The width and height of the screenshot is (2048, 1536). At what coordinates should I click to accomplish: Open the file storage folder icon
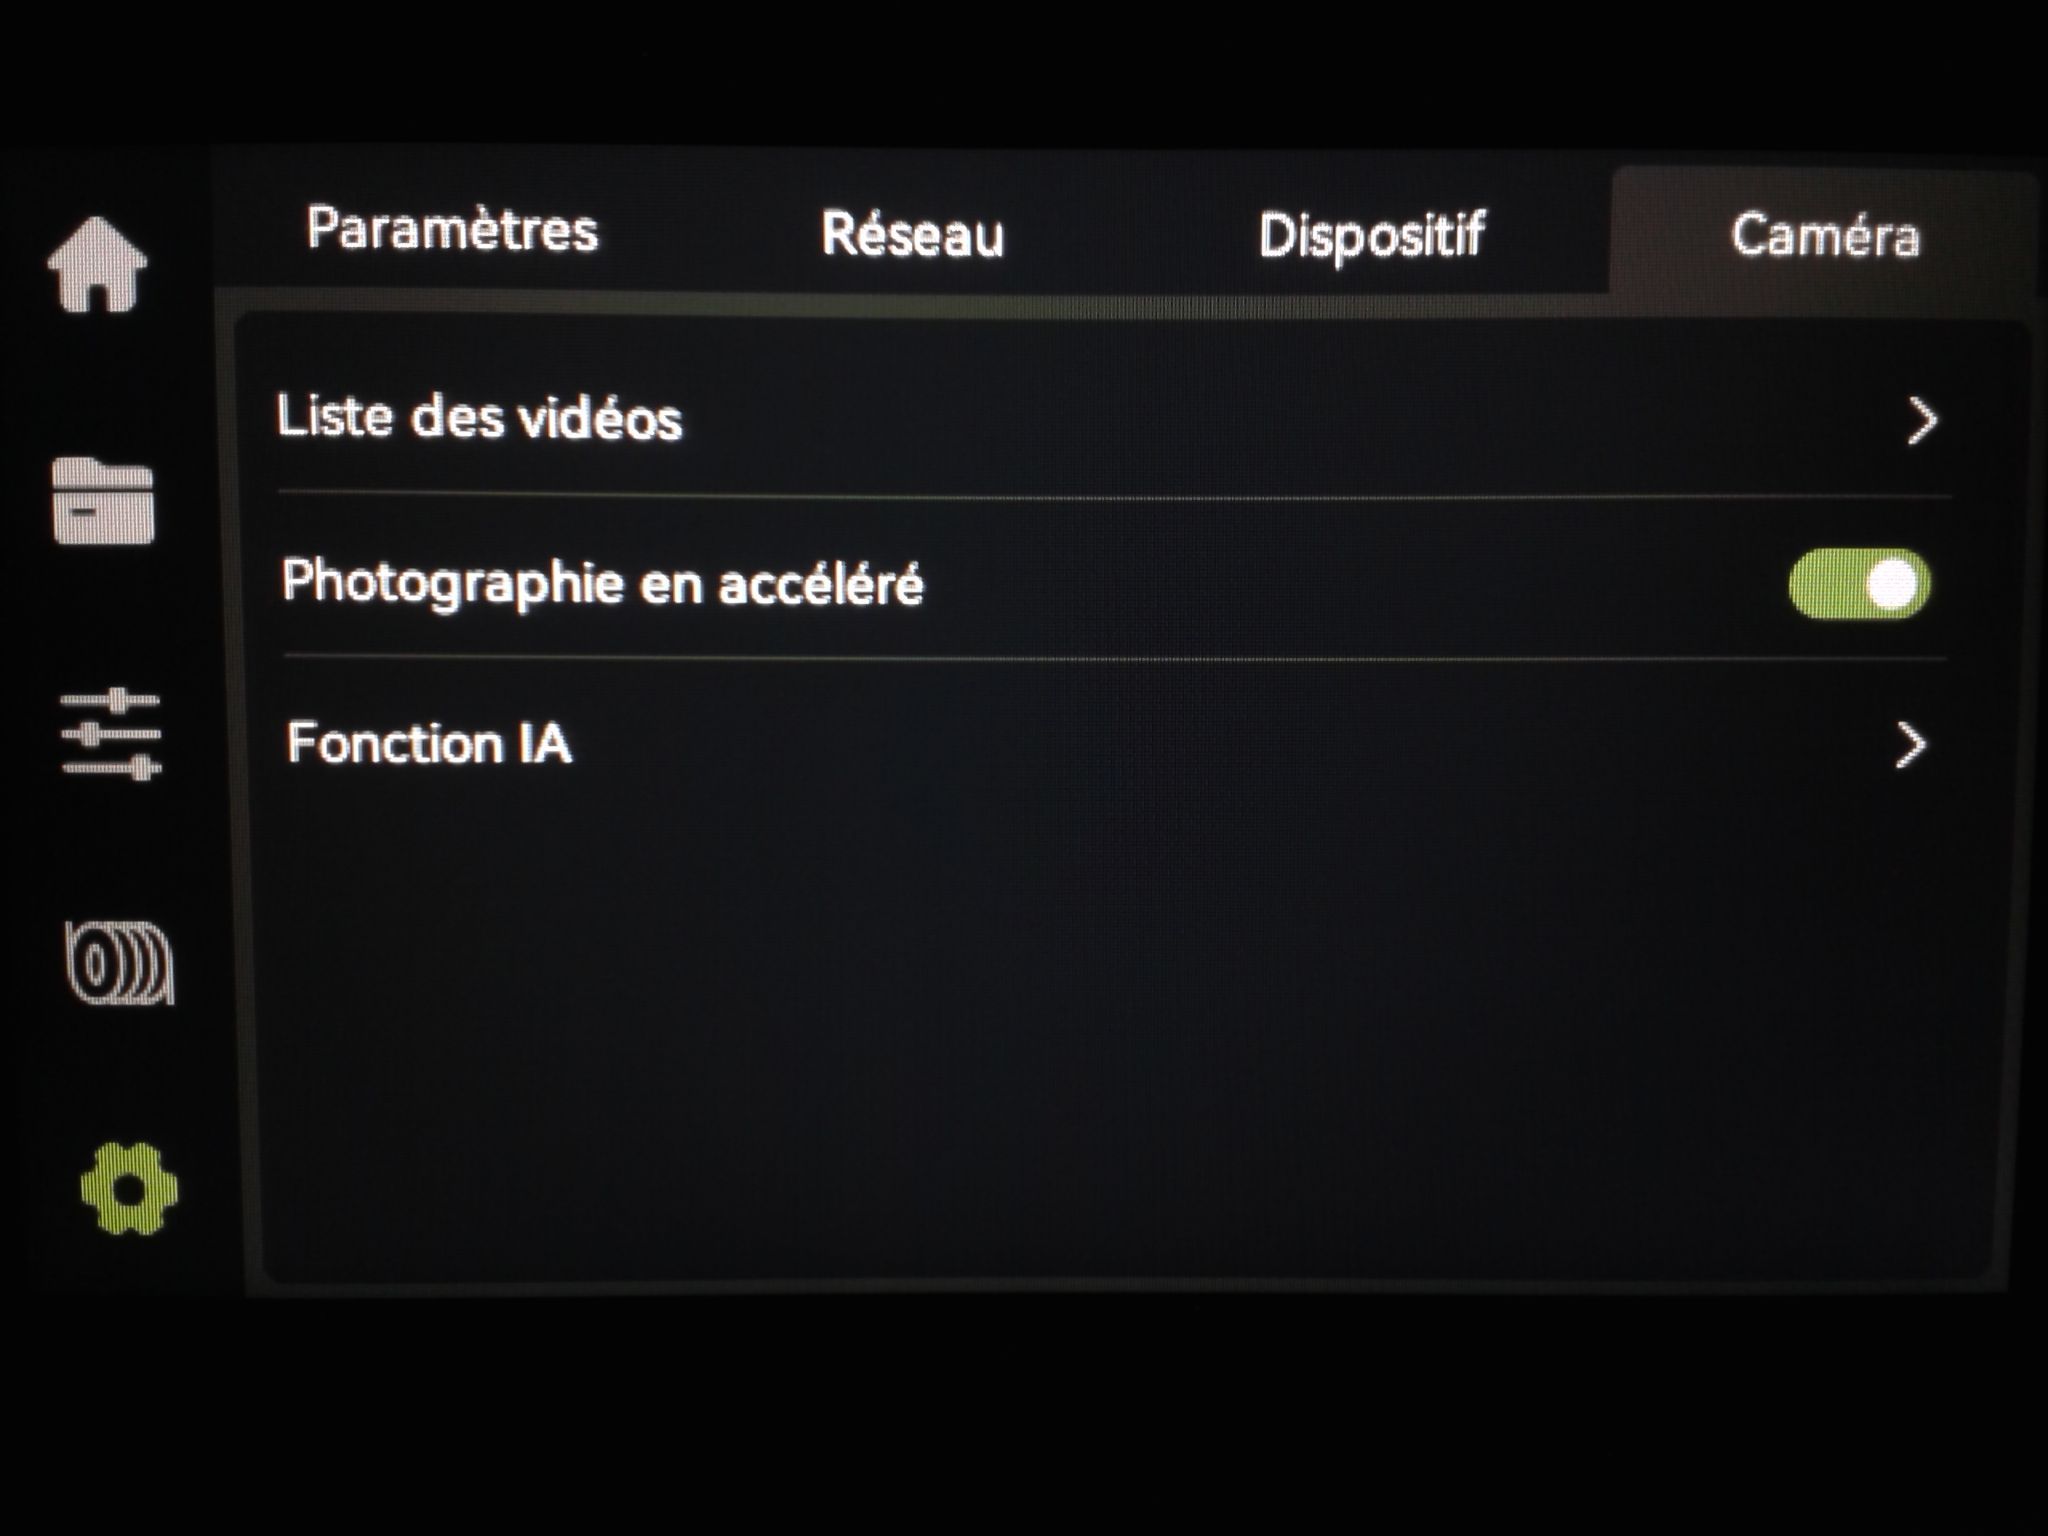click(103, 500)
